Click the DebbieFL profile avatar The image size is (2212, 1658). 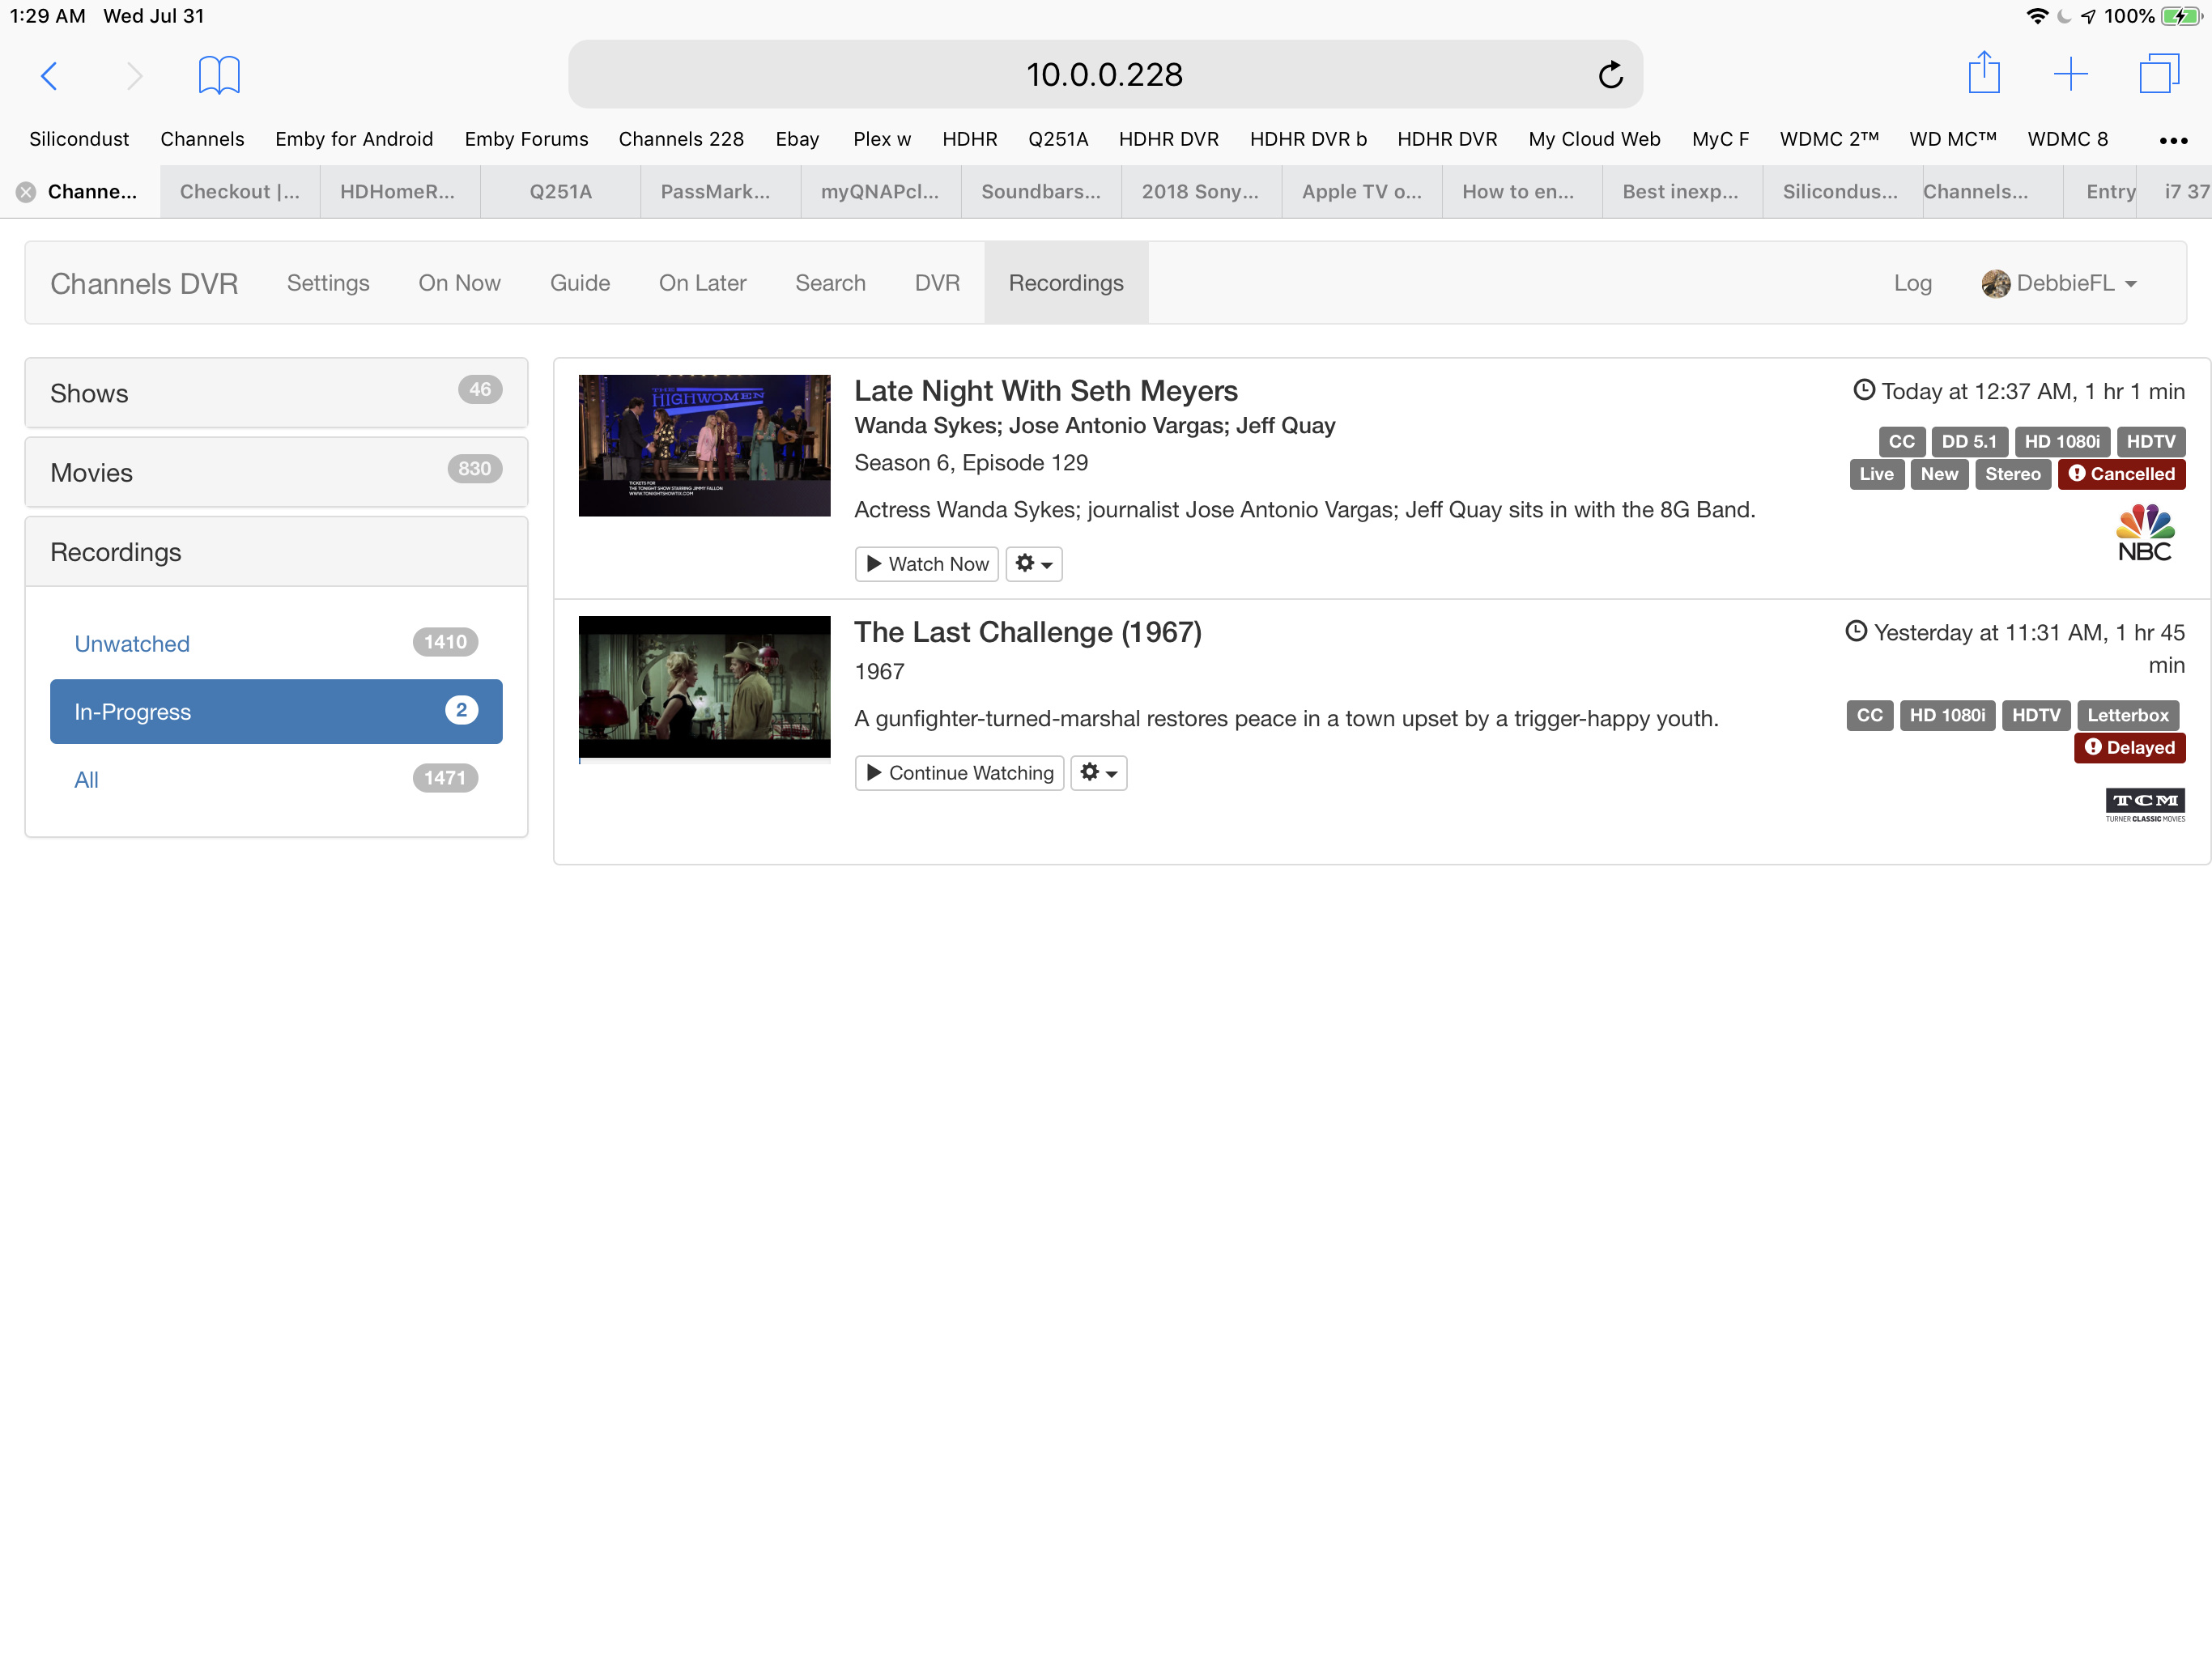[1995, 283]
